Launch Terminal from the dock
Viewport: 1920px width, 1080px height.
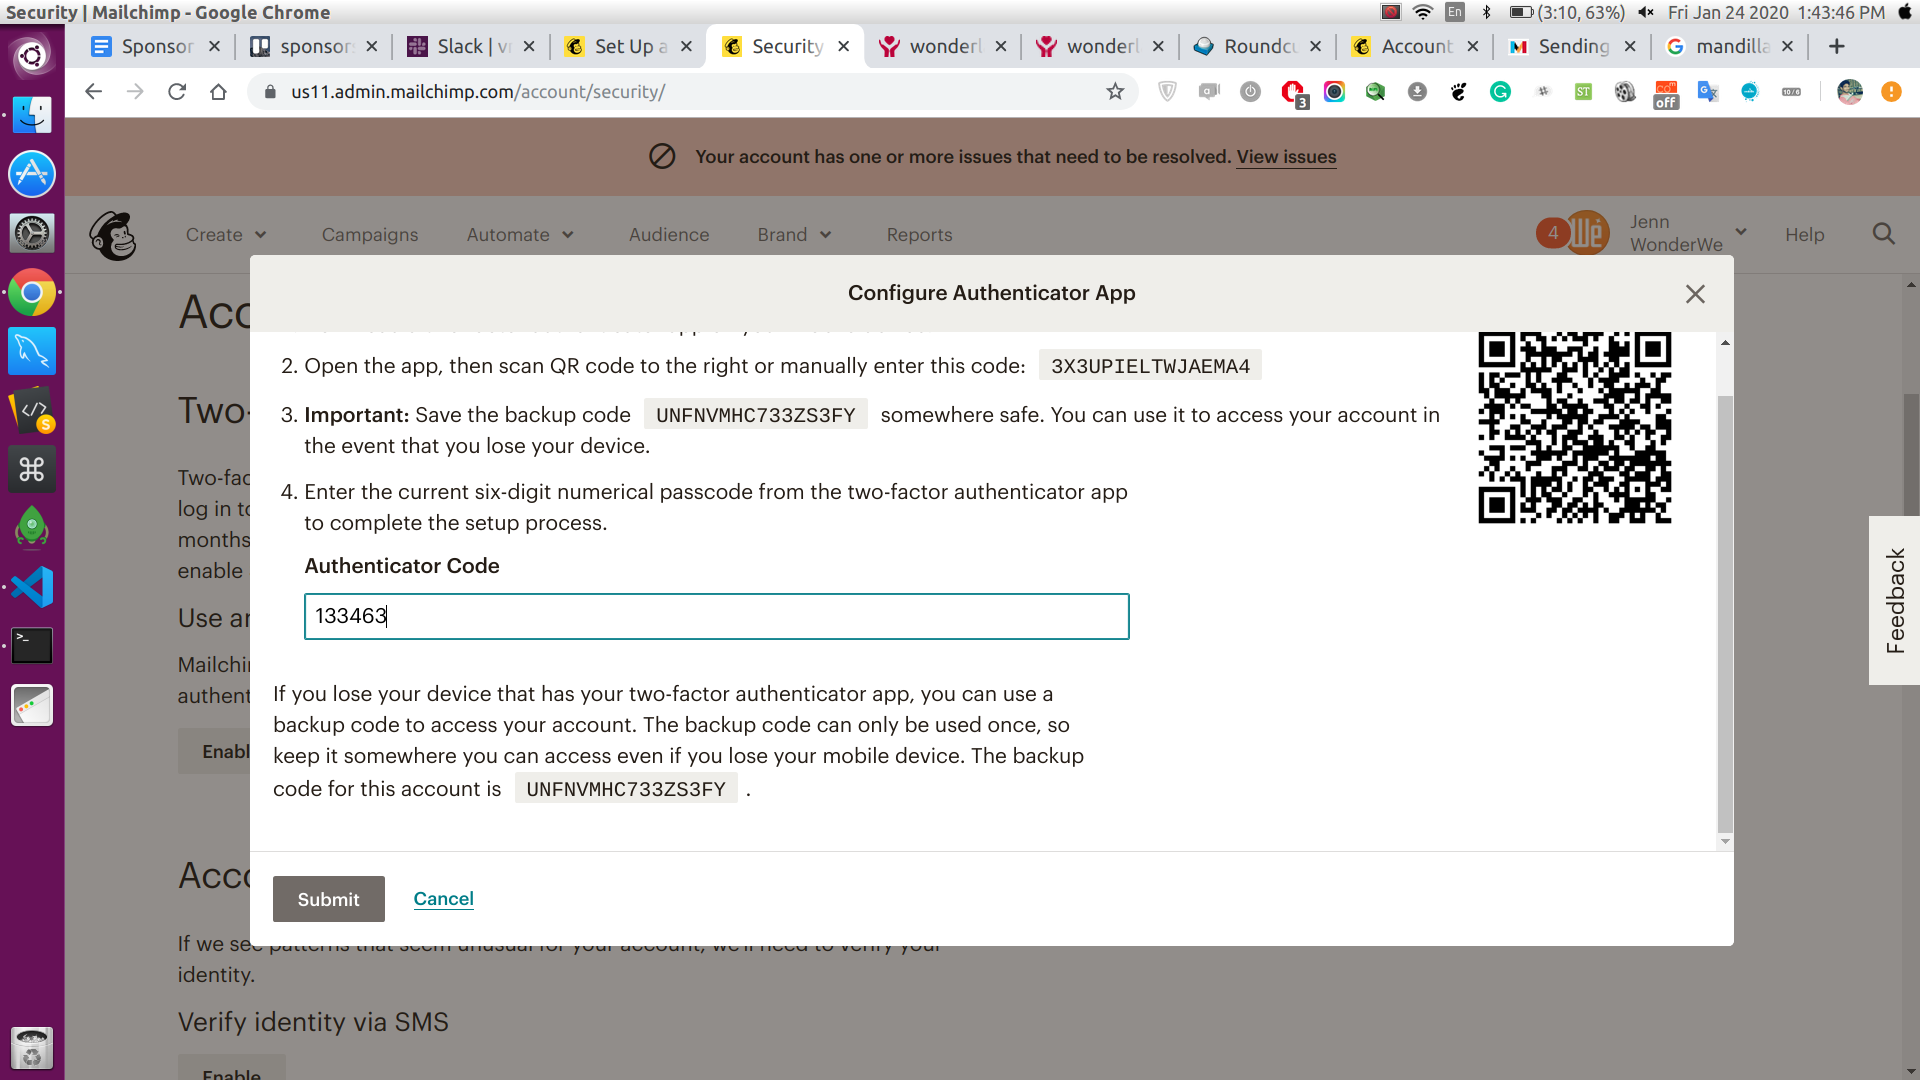tap(32, 646)
